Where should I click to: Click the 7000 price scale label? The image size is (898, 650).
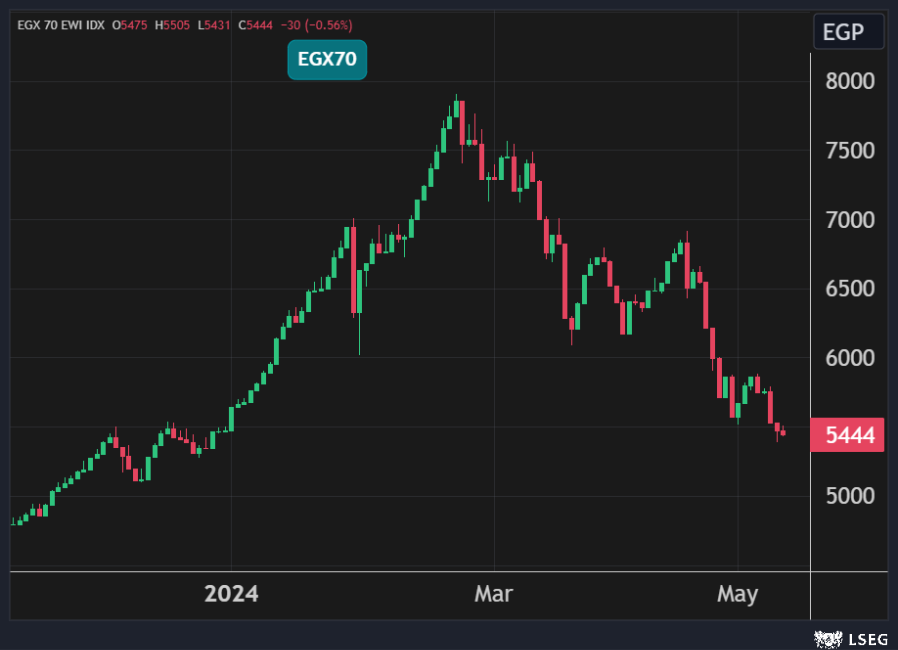849,219
